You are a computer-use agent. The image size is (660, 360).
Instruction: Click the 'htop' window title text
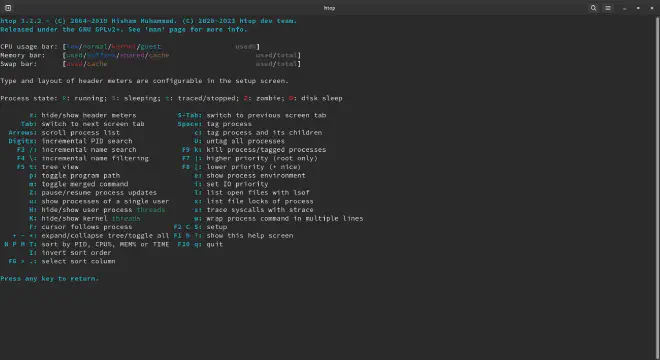tap(329, 8)
